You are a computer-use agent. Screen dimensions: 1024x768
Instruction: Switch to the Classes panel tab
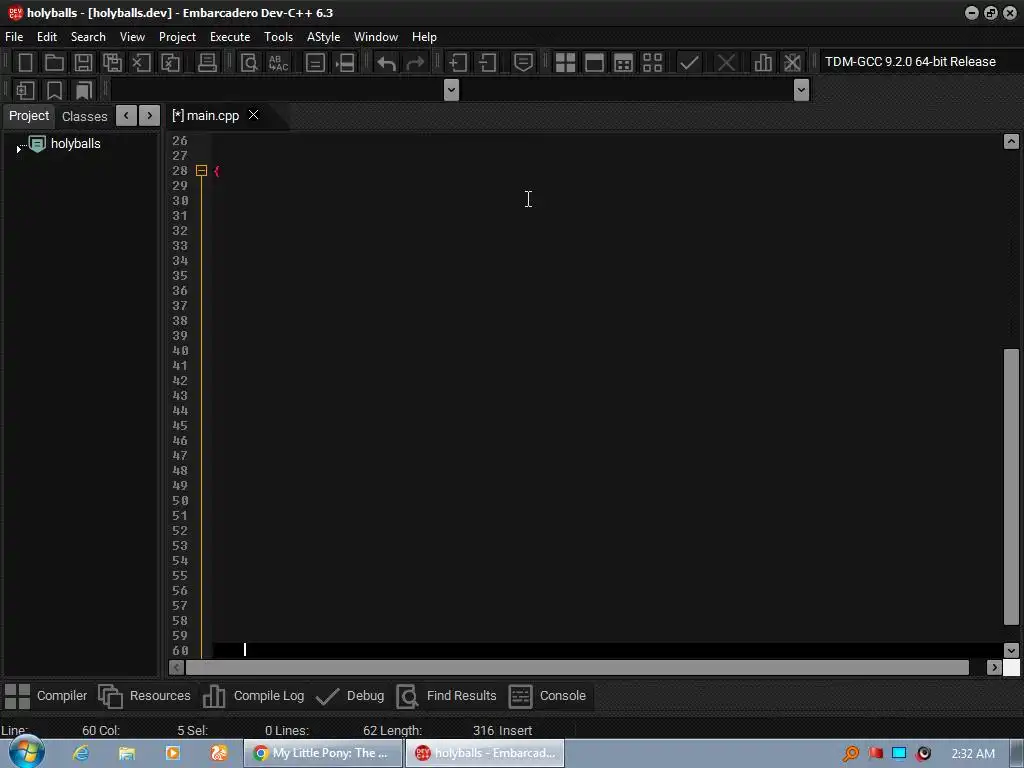click(x=84, y=116)
